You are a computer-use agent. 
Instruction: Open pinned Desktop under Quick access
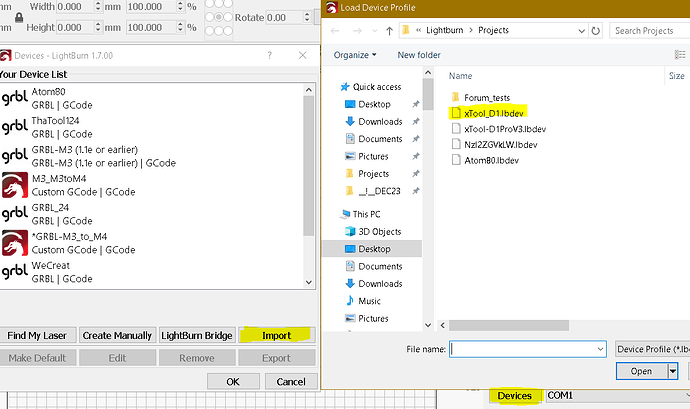374,104
